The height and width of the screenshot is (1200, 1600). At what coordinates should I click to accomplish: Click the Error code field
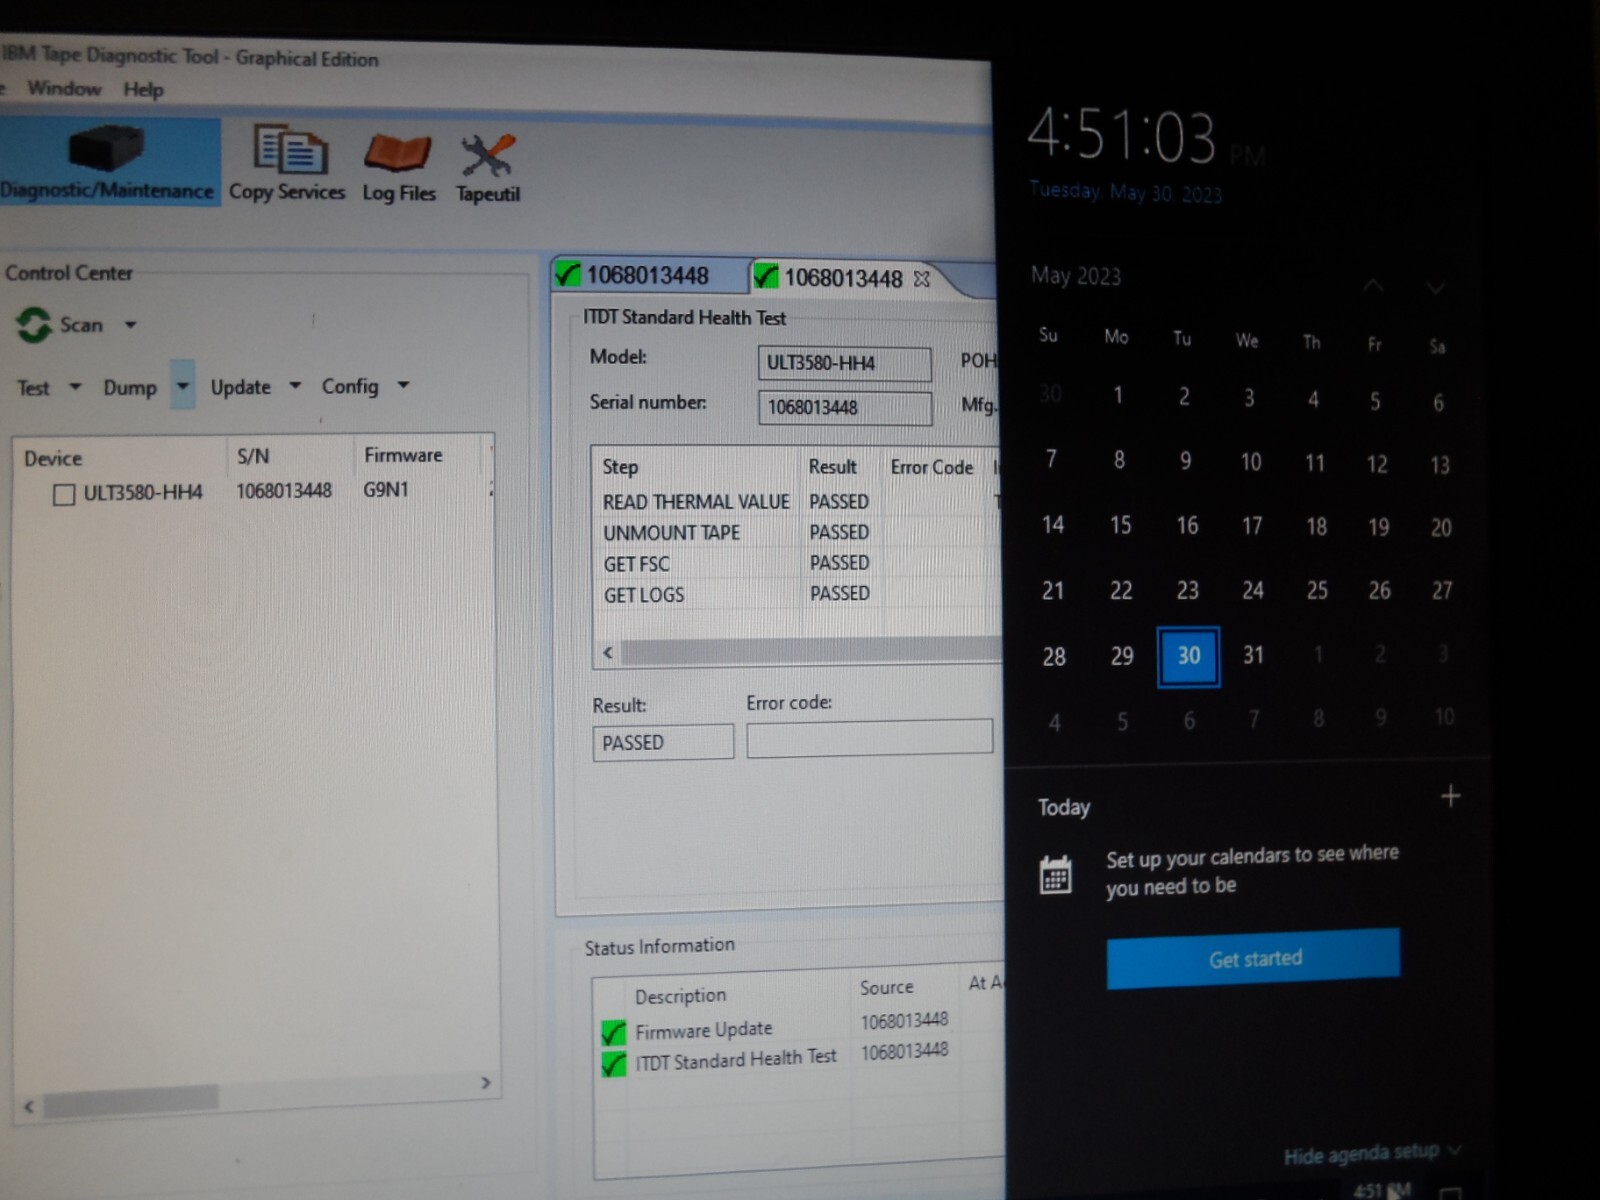(x=869, y=738)
